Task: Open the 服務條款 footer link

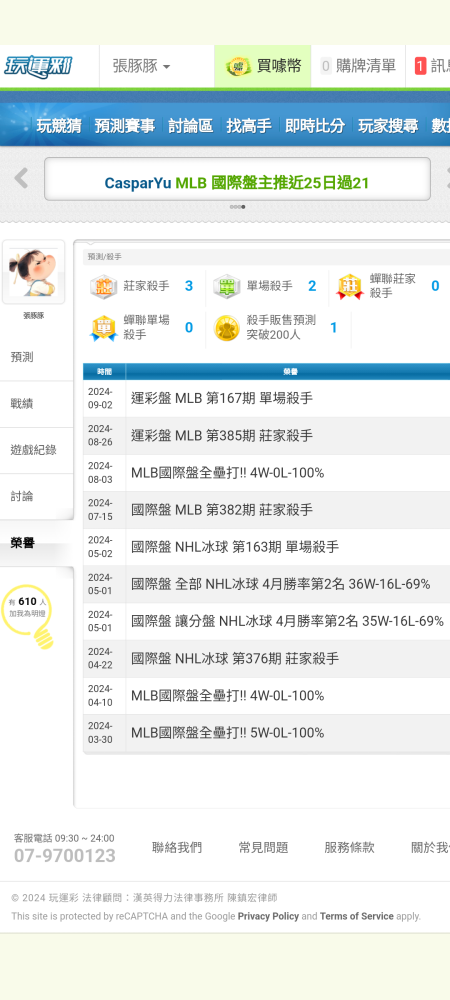Action: pos(349,848)
